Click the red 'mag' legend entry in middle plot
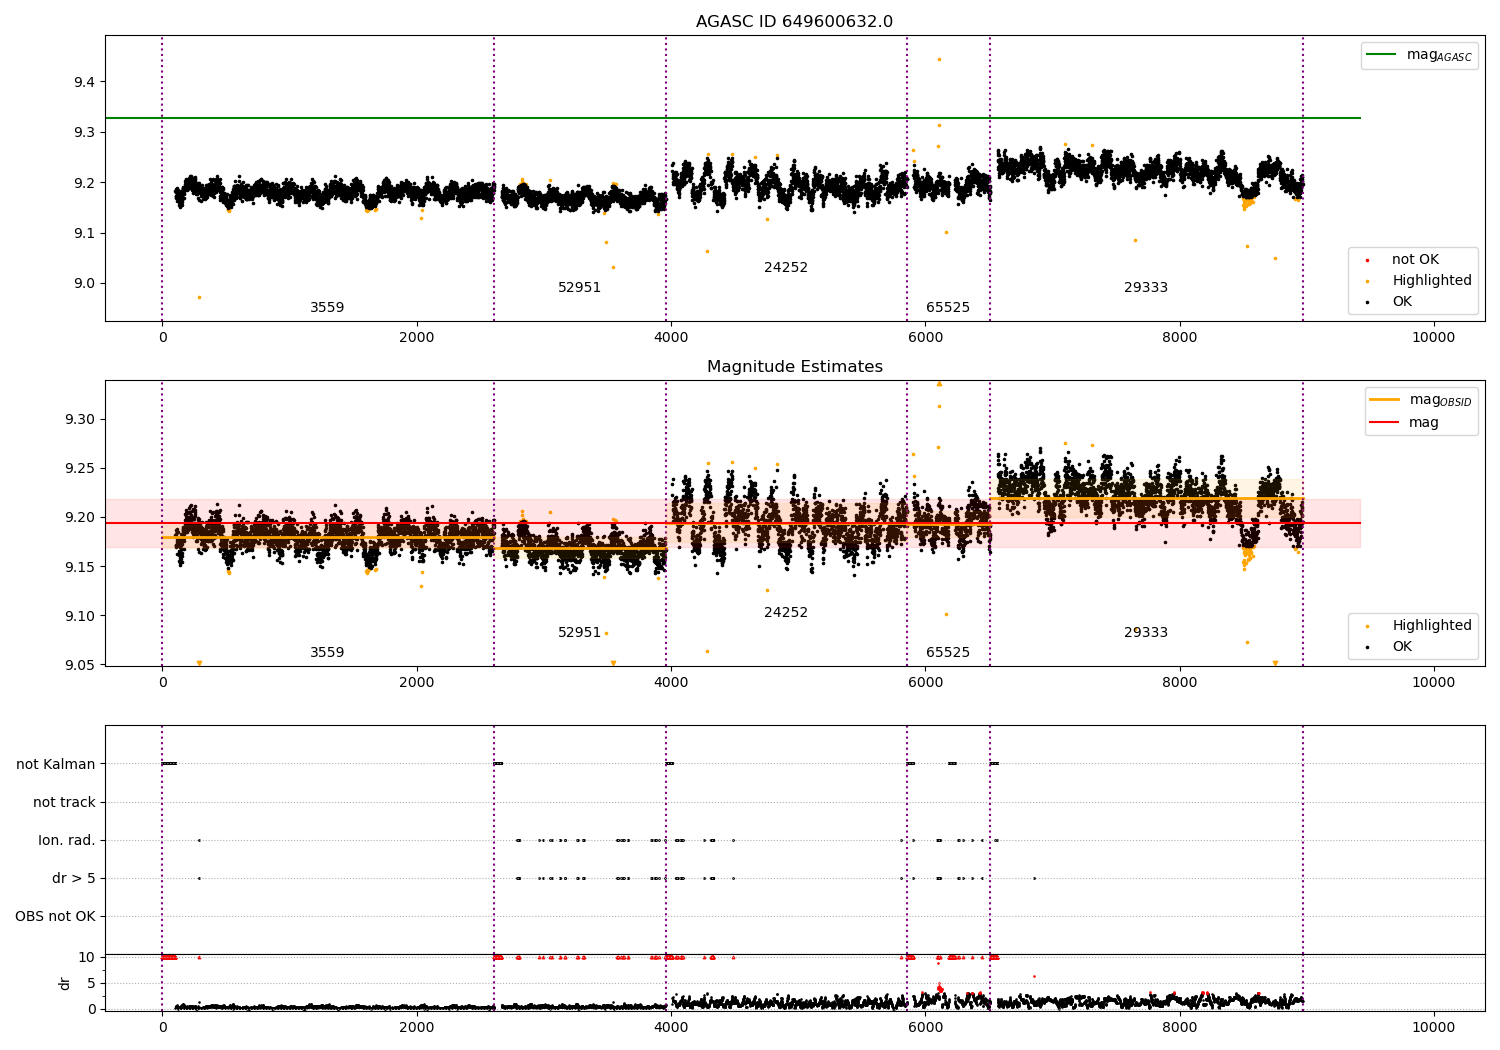Image resolution: width=1500 pixels, height=1050 pixels. (1404, 423)
